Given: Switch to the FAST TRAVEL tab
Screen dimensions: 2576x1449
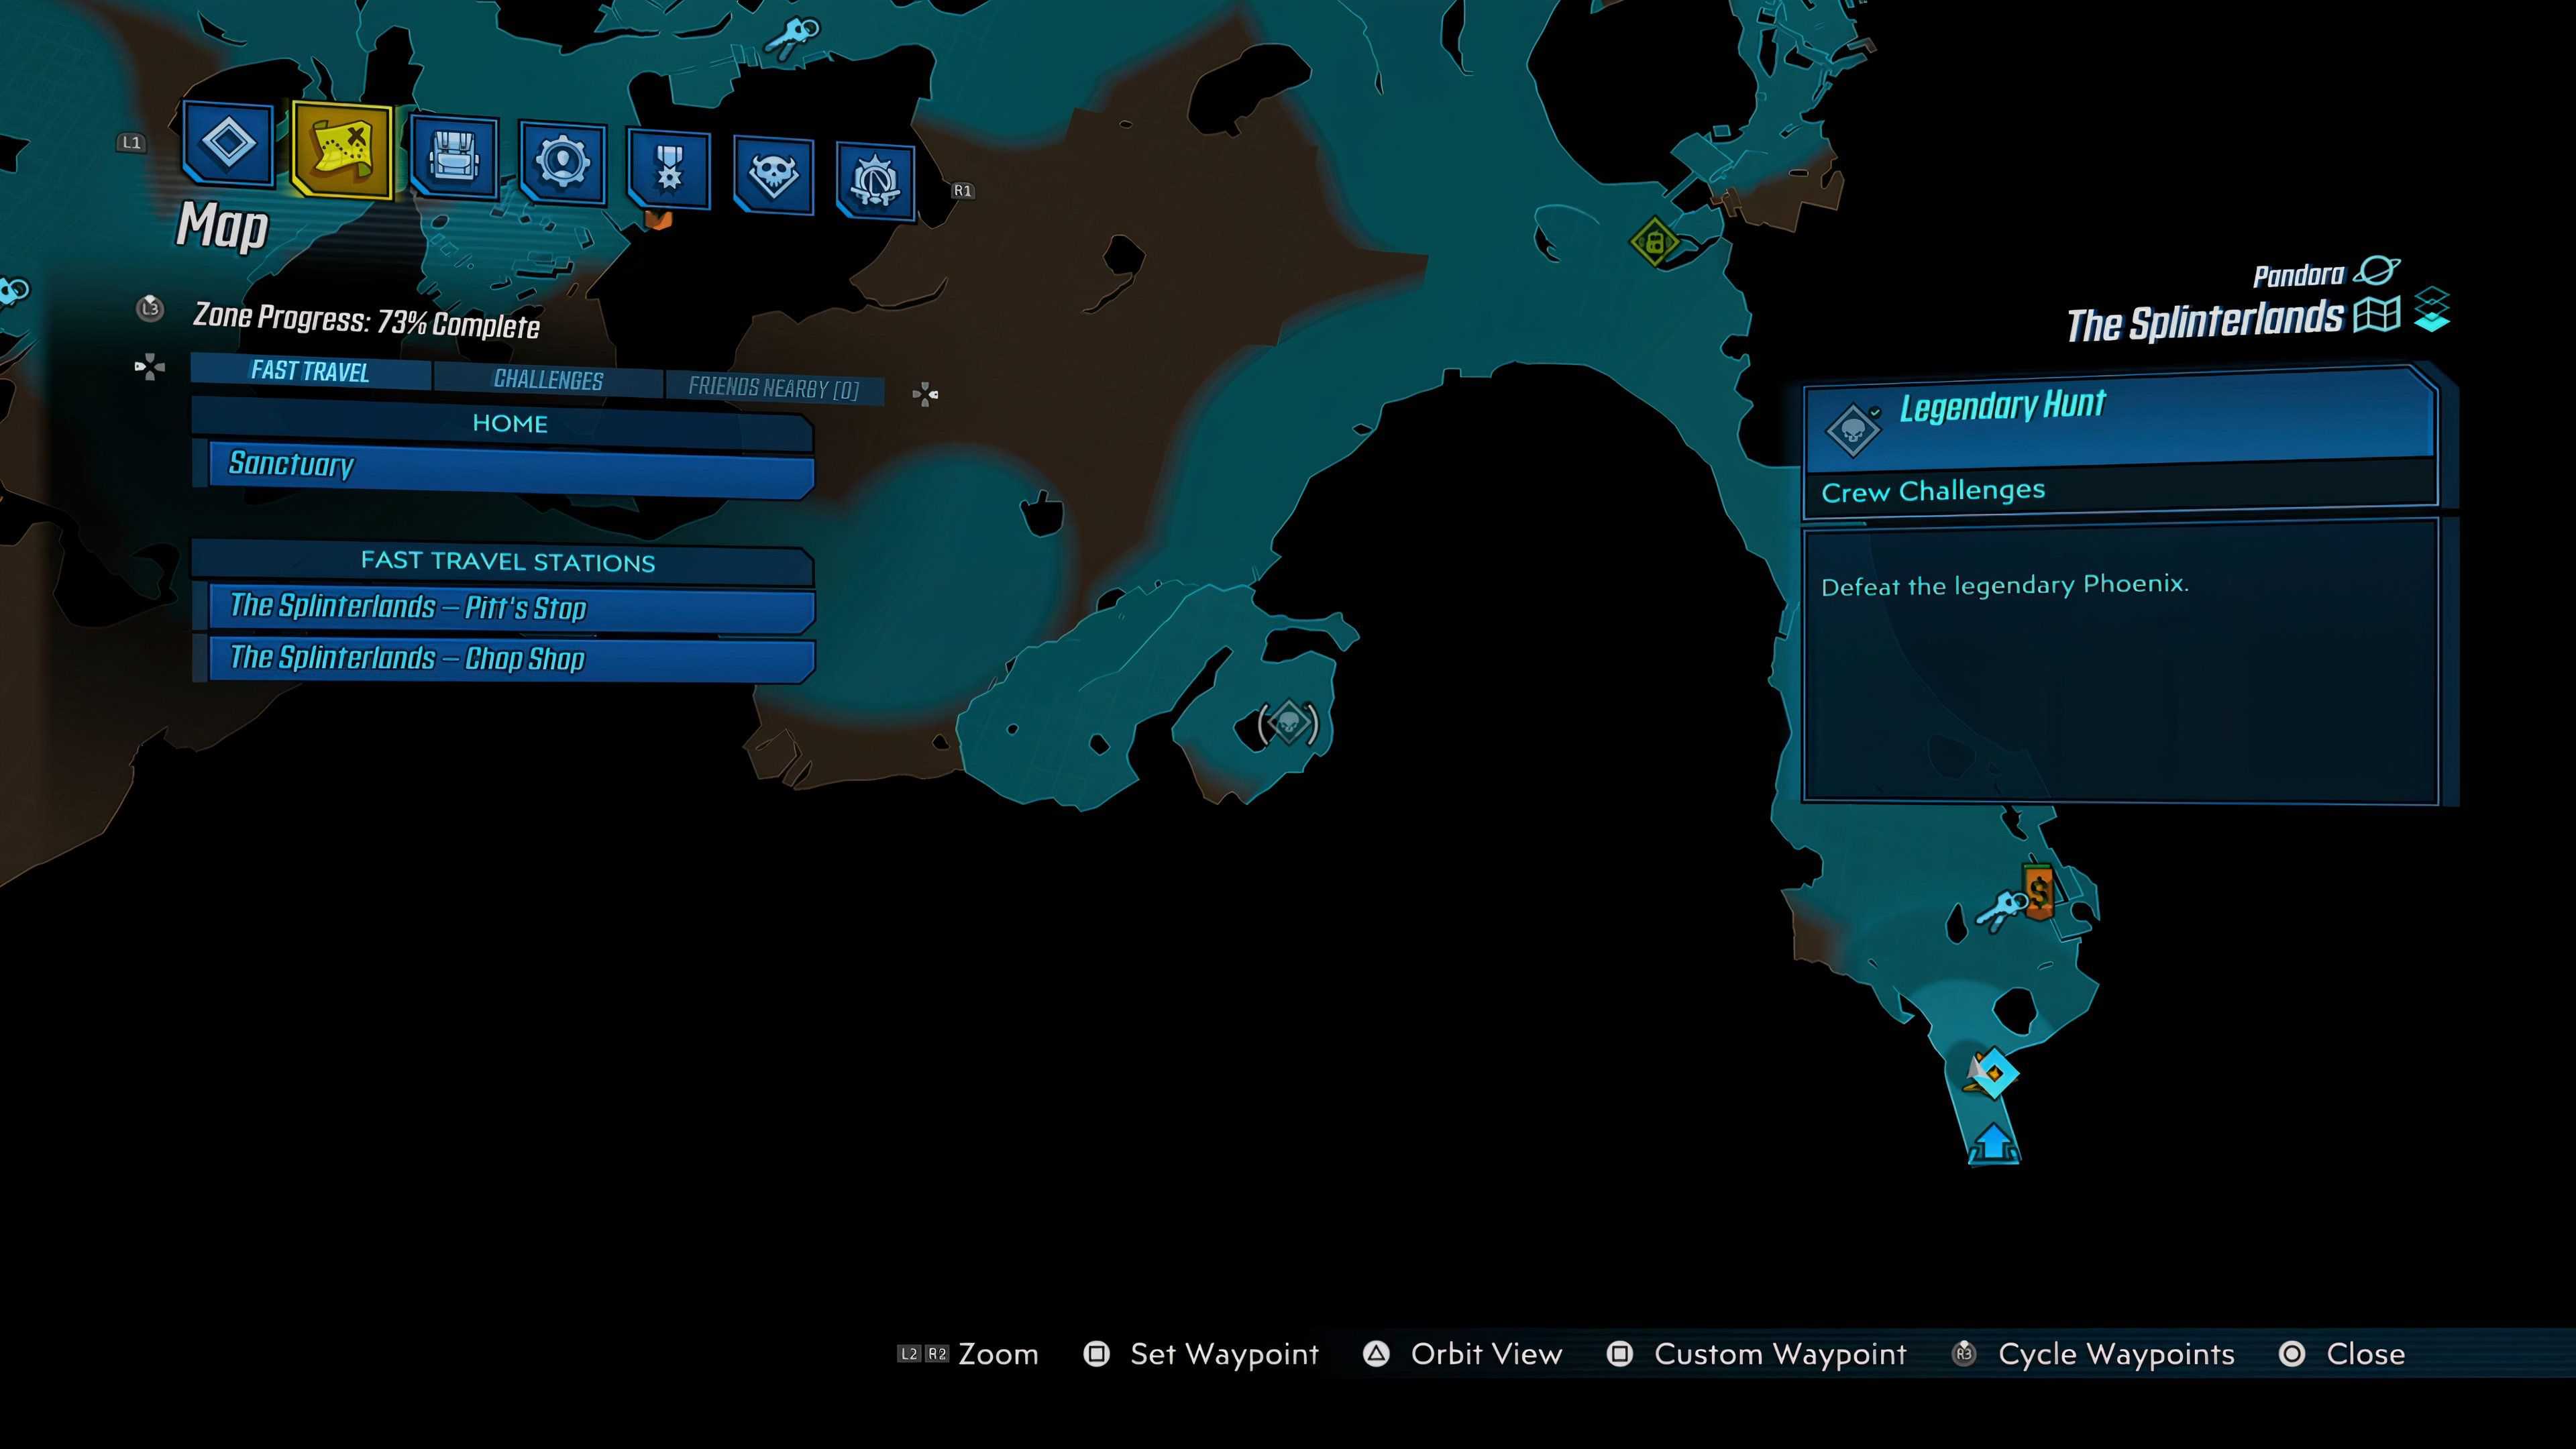Looking at the screenshot, I should [310, 372].
